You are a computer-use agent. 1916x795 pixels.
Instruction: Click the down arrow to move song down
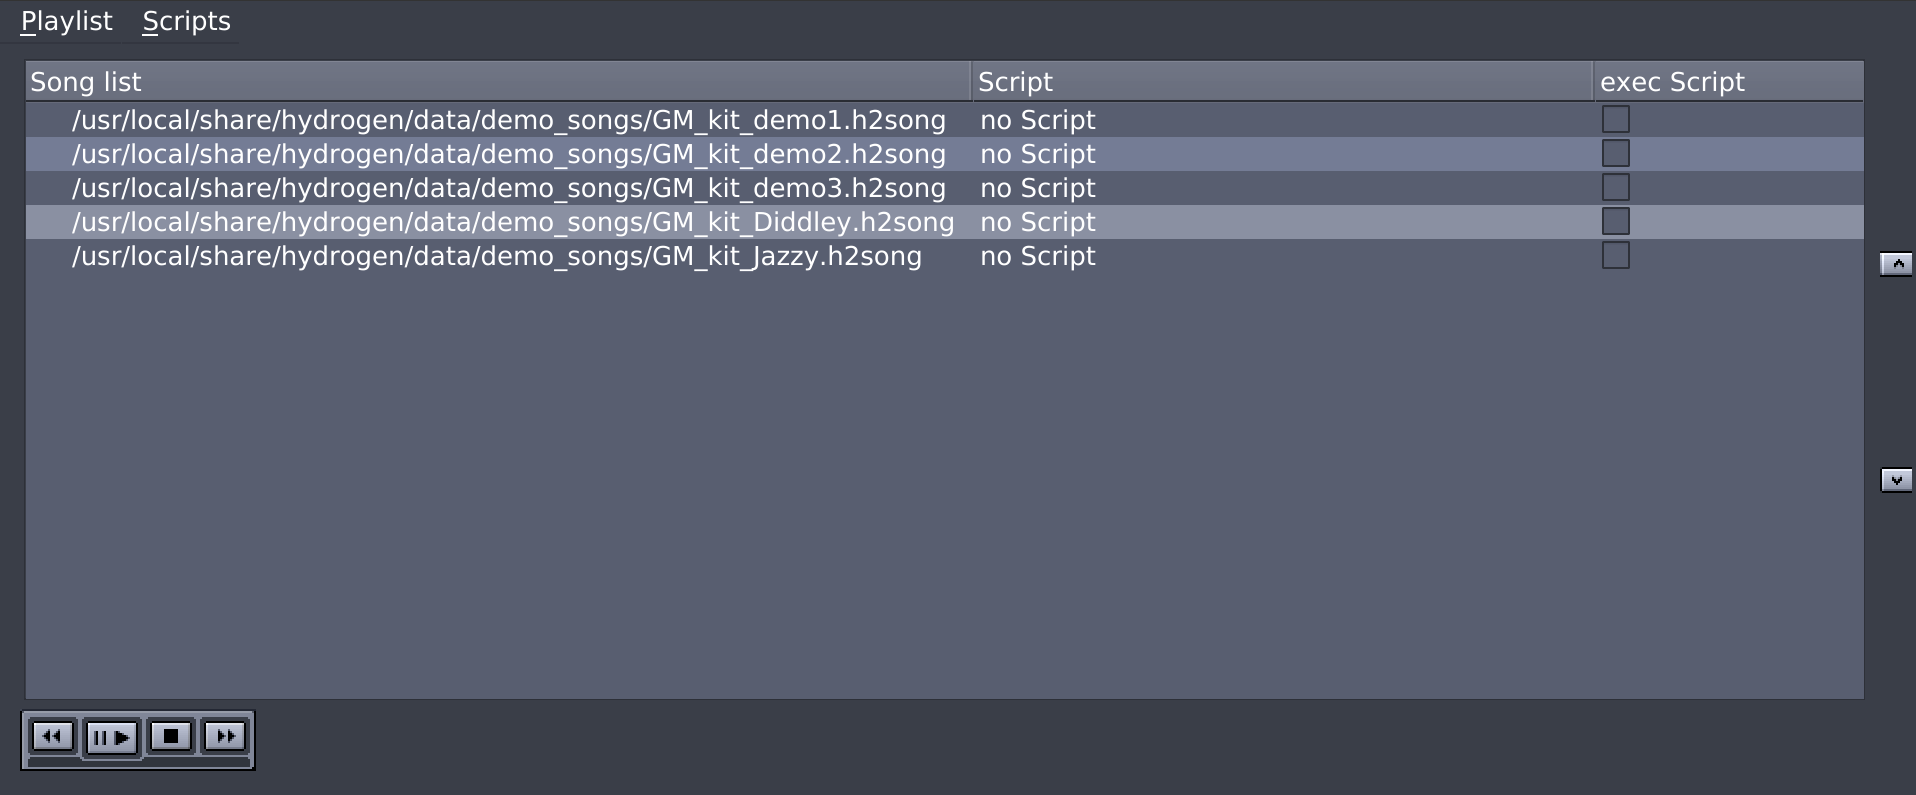[x=1895, y=478]
